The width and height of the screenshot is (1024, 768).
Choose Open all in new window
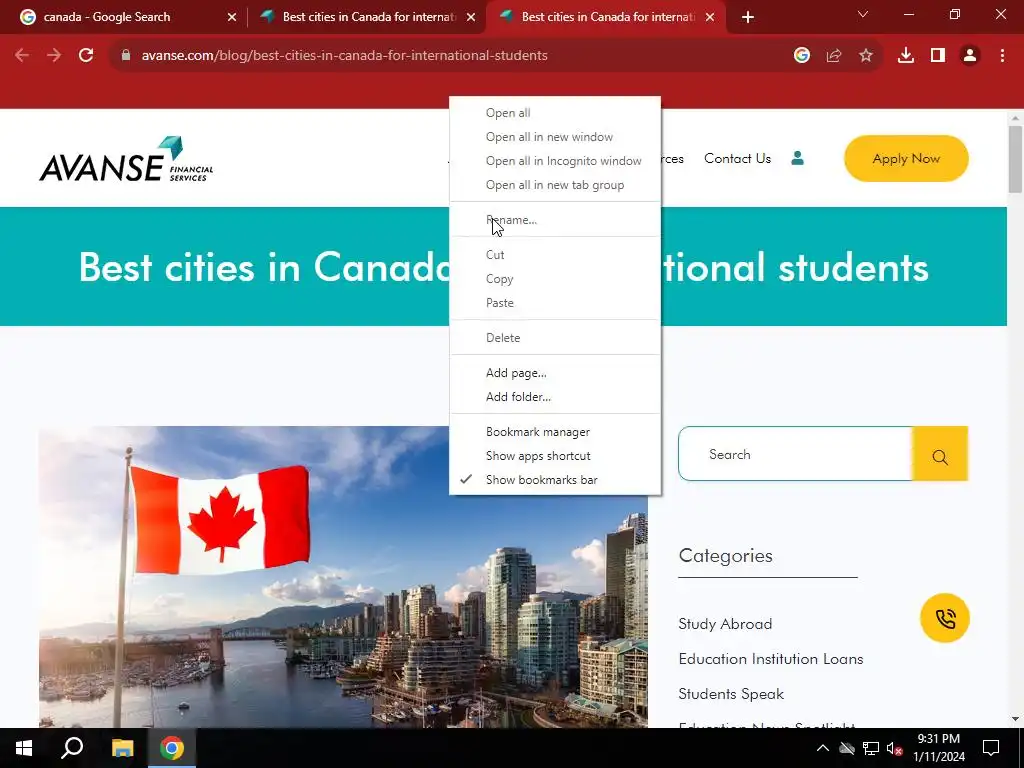click(555, 137)
